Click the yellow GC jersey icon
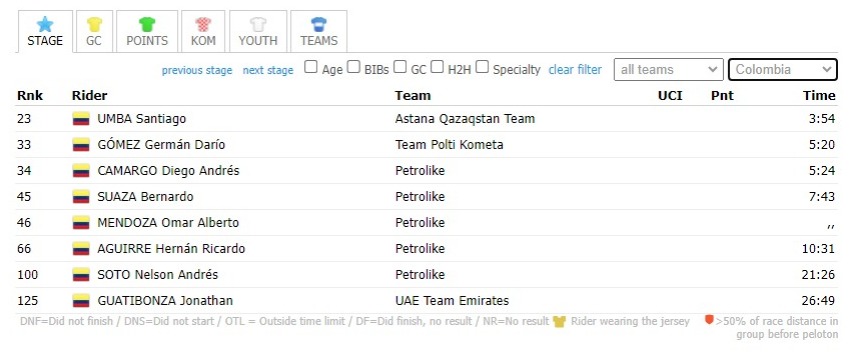The width and height of the screenshot is (851, 360). [x=94, y=24]
